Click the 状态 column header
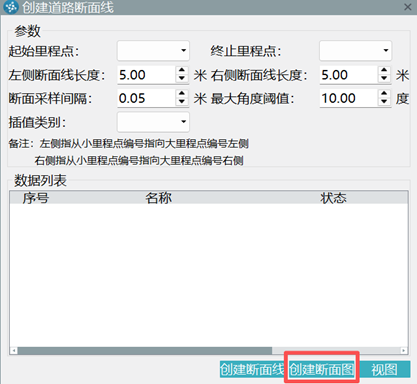Viewport: 417px width, 384px height. point(333,198)
